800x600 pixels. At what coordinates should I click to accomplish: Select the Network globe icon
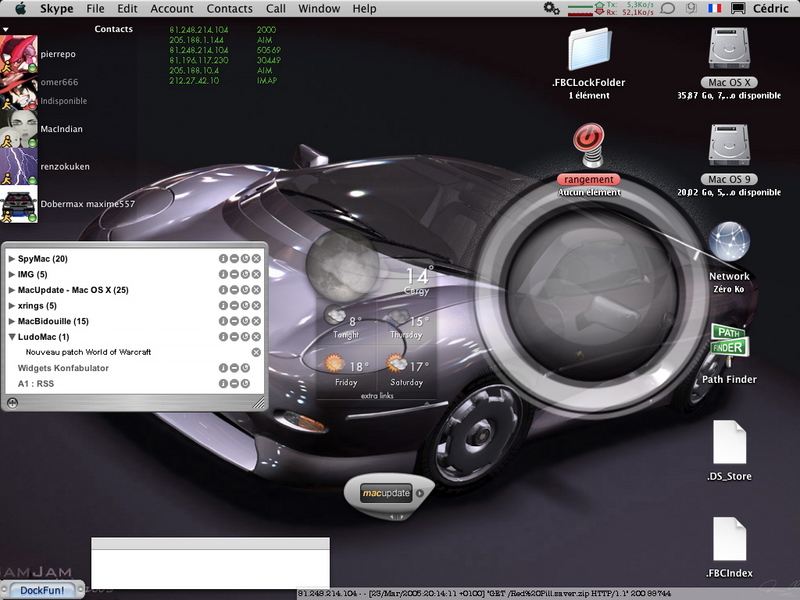coord(729,242)
